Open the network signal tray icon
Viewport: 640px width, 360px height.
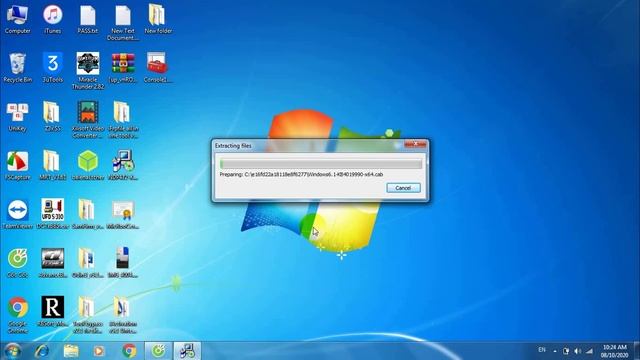(x=589, y=351)
